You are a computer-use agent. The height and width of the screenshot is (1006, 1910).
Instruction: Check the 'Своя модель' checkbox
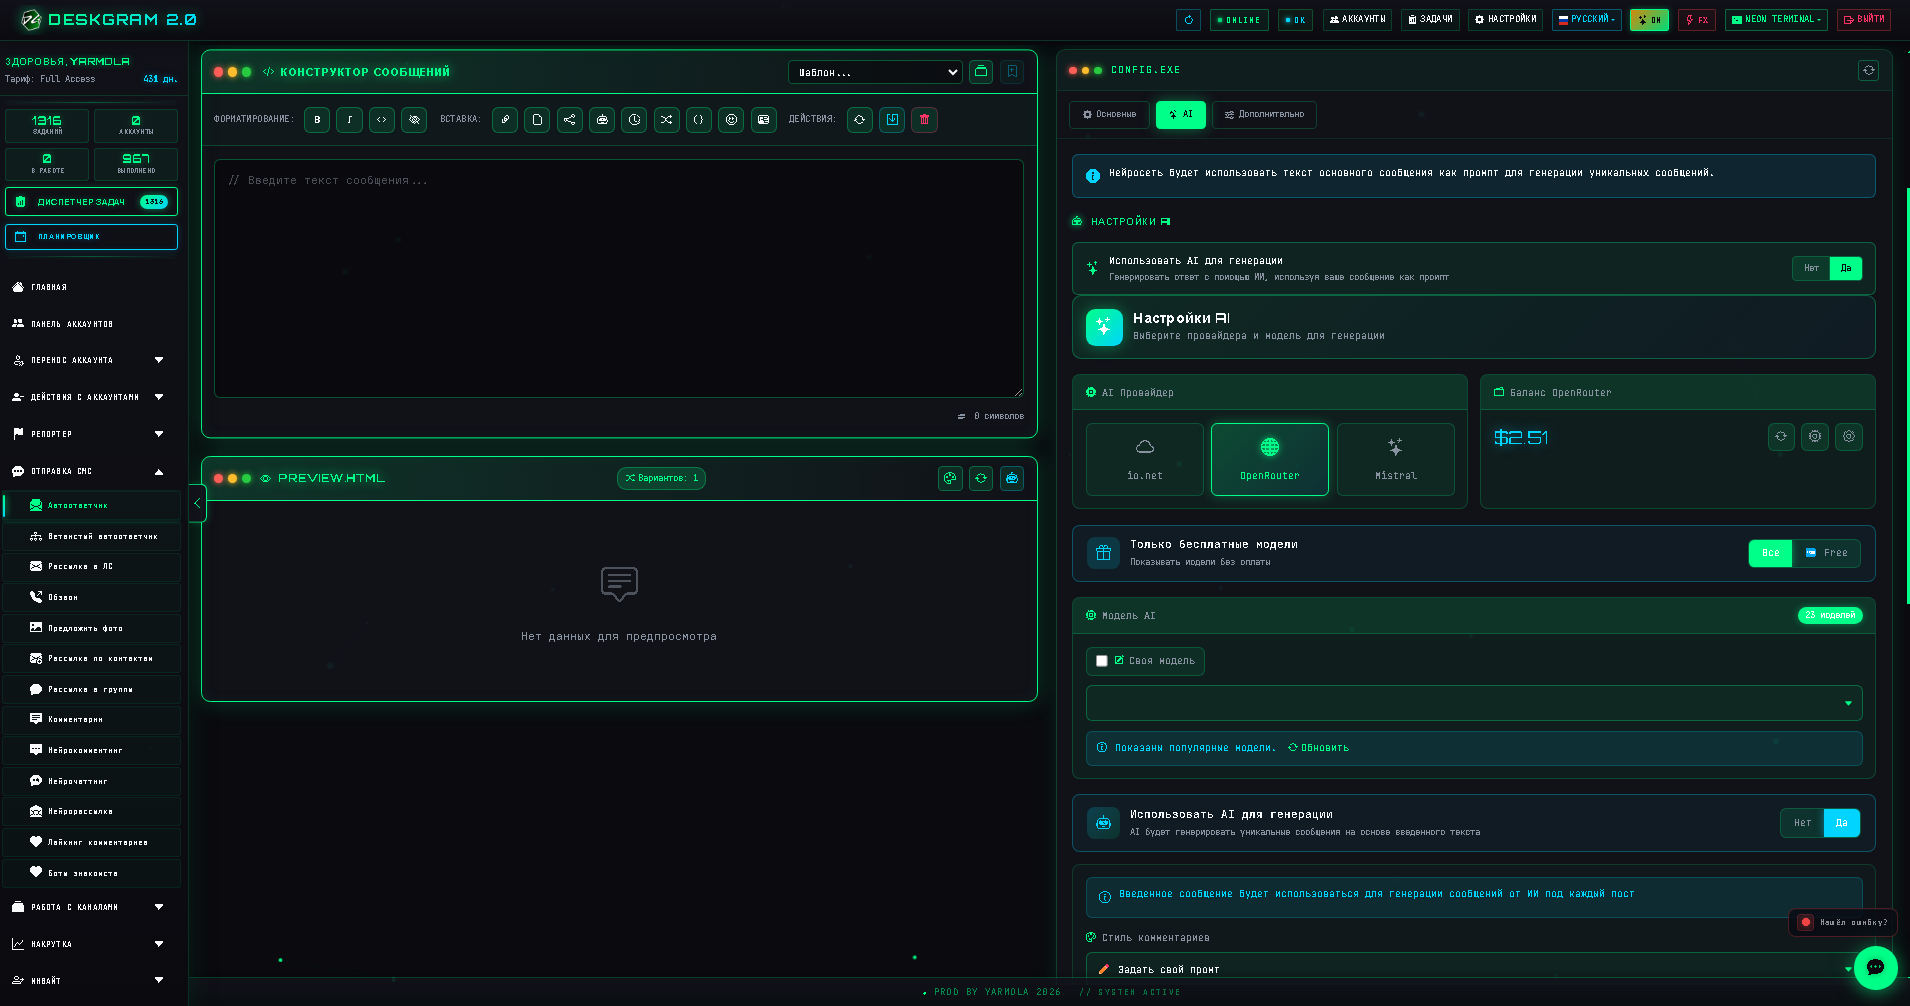point(1102,661)
